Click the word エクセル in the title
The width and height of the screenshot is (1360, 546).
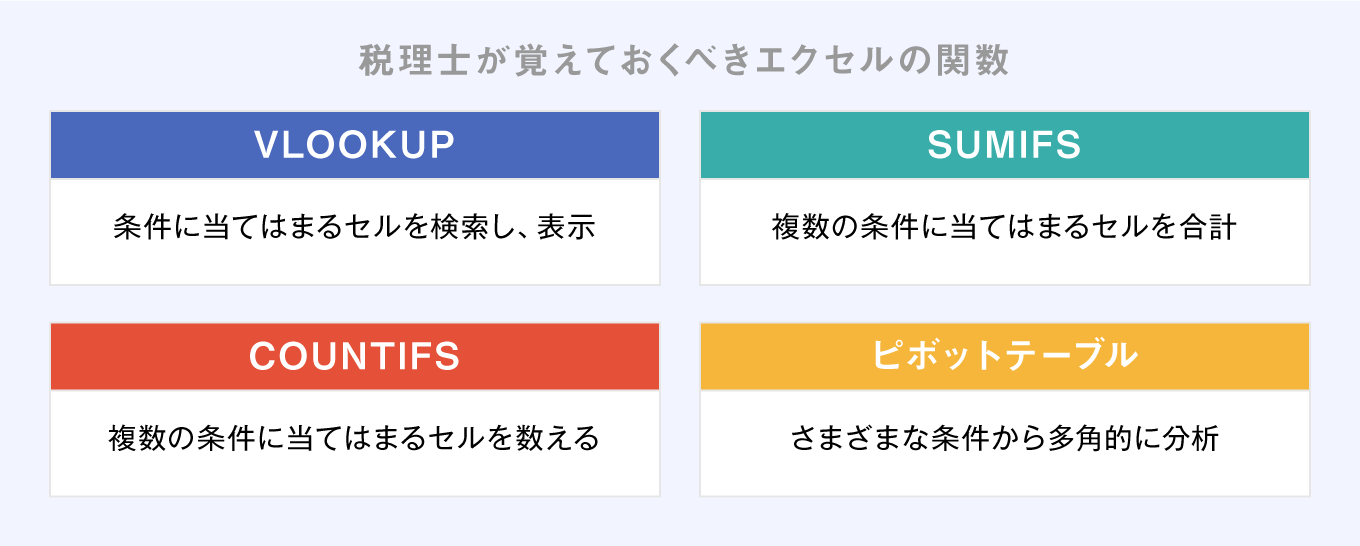click(853, 61)
